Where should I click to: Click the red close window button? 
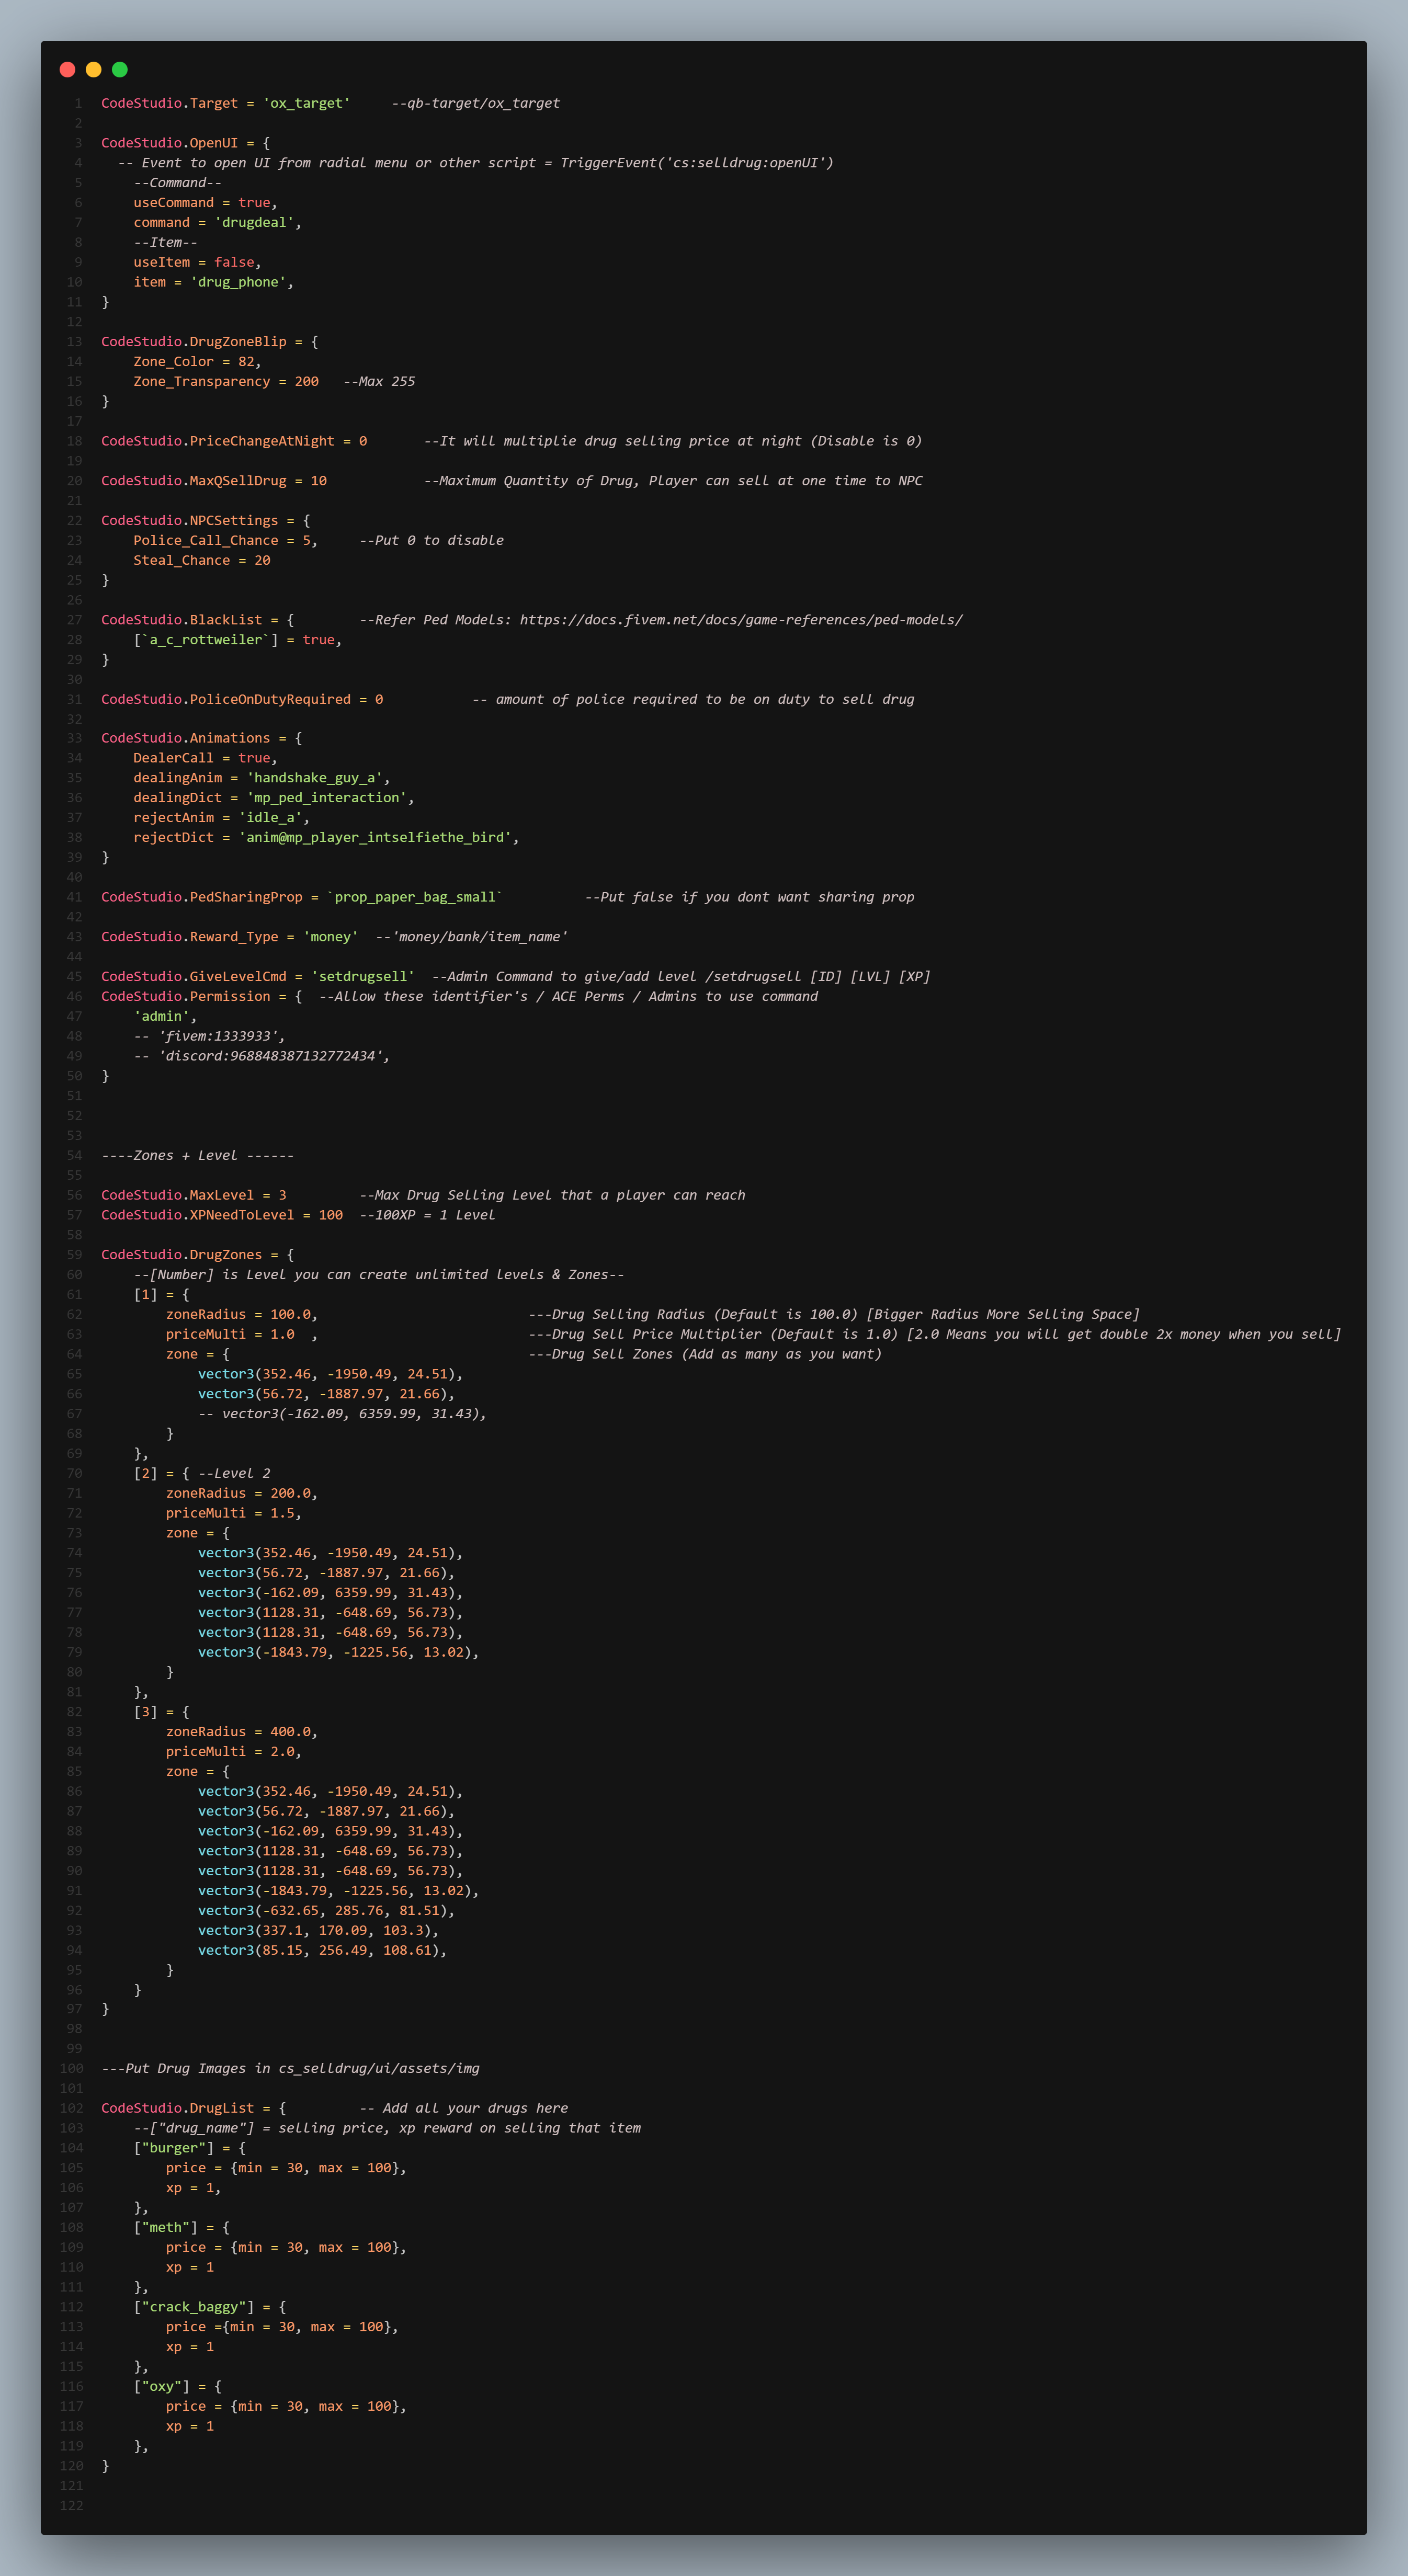66,69
